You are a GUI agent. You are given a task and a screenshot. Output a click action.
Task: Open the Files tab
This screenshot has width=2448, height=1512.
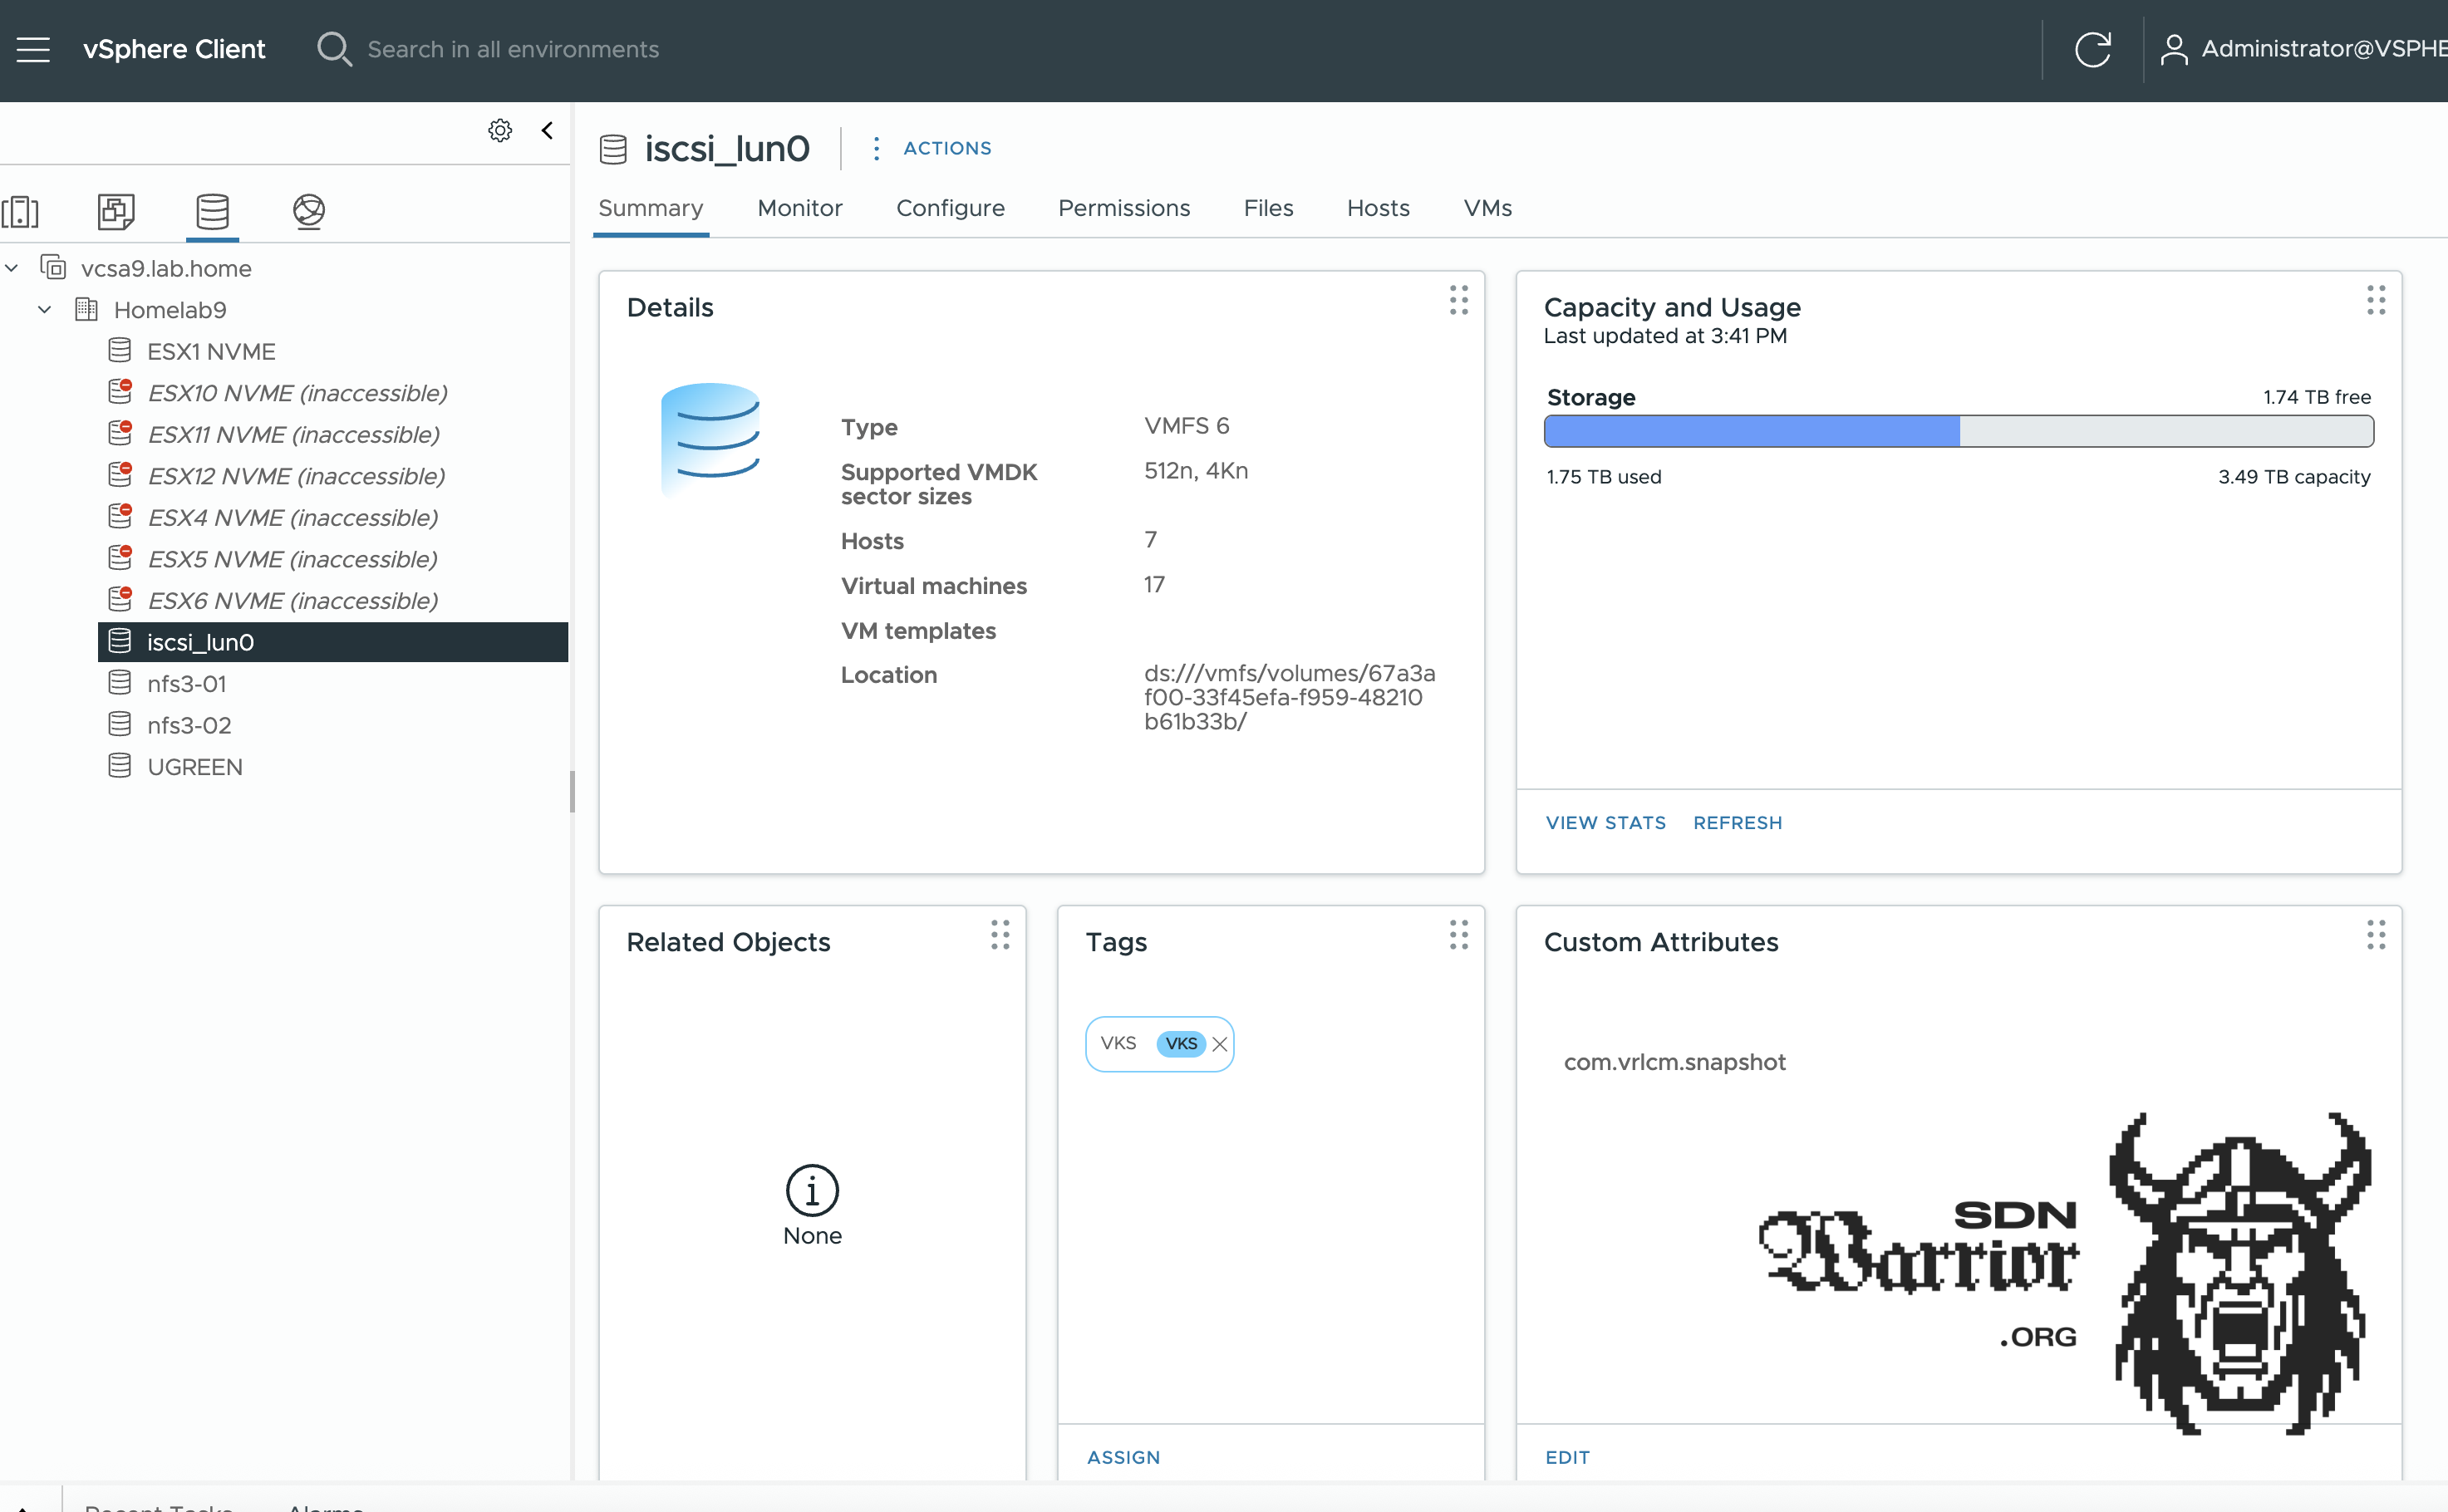(x=1268, y=208)
